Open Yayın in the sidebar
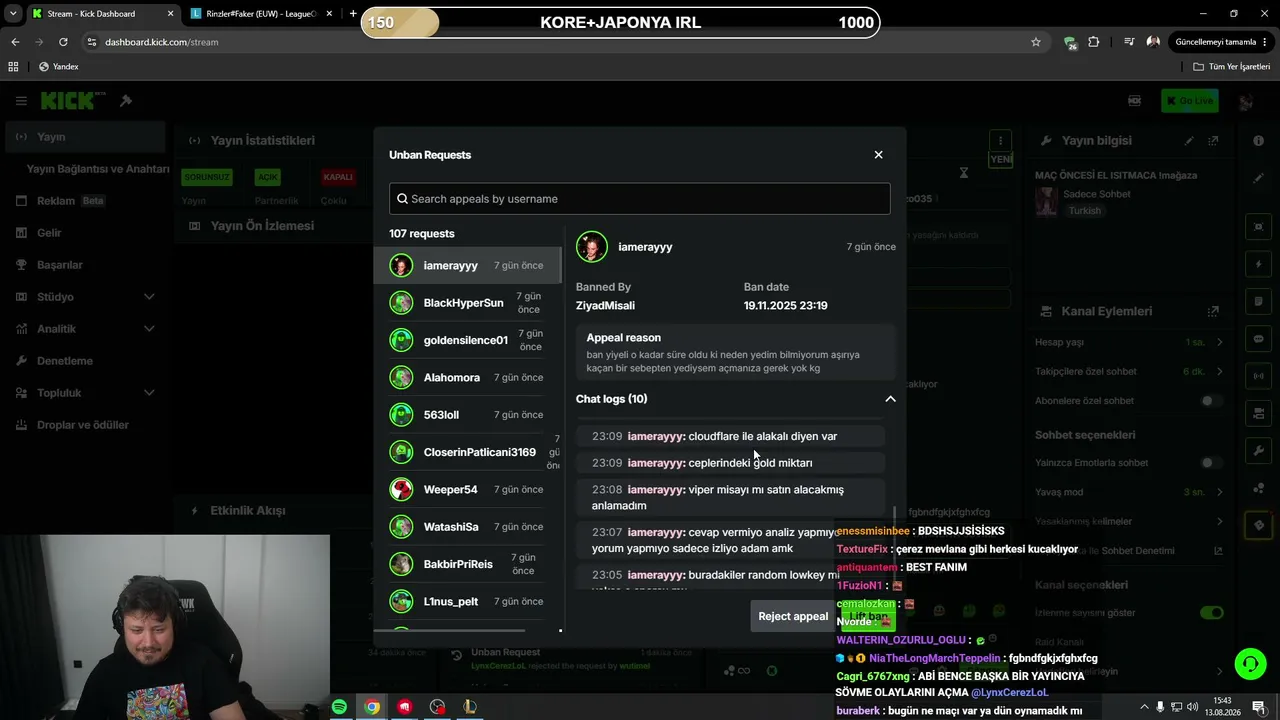1280x720 pixels. coord(84,137)
